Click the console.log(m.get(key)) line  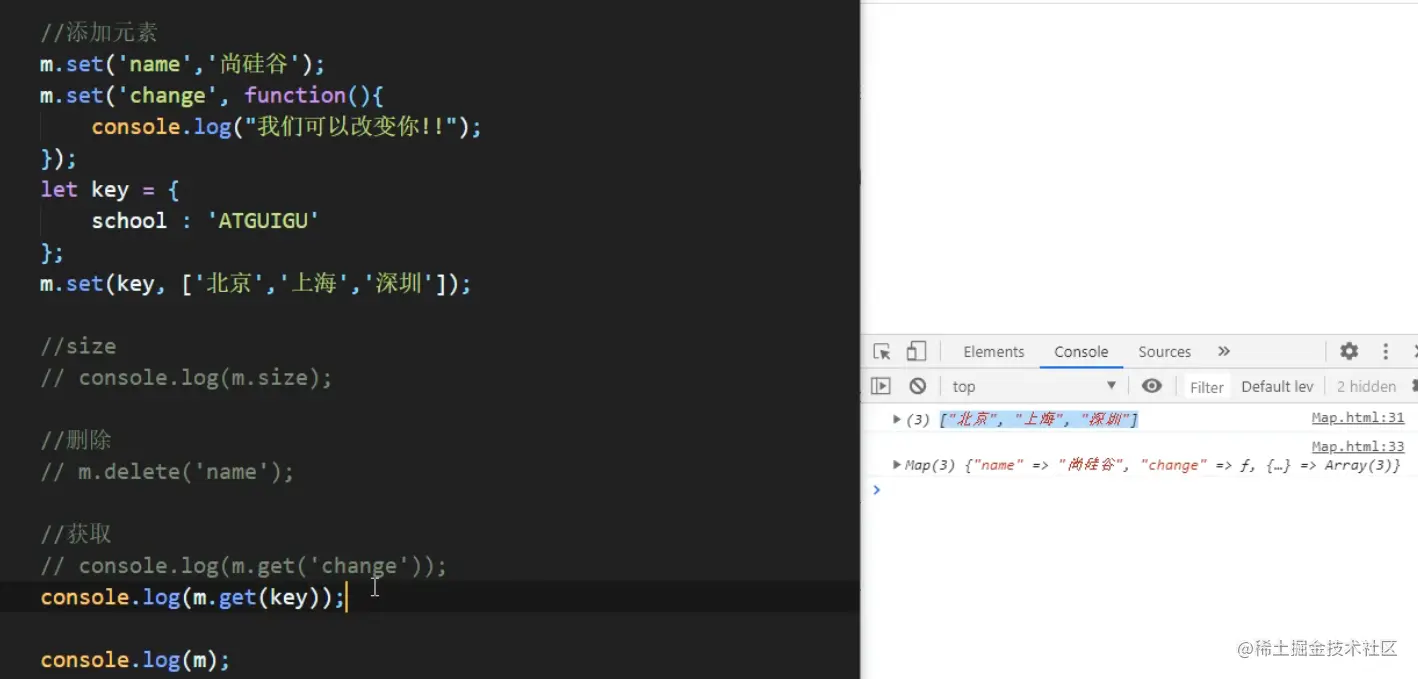[x=193, y=597]
